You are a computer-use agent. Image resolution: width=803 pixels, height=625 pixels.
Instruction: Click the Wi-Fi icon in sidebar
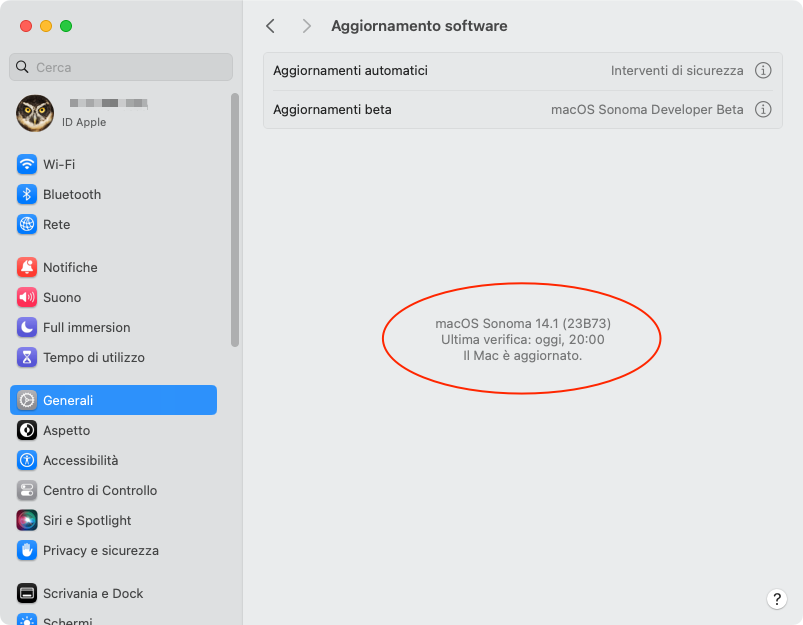27,164
